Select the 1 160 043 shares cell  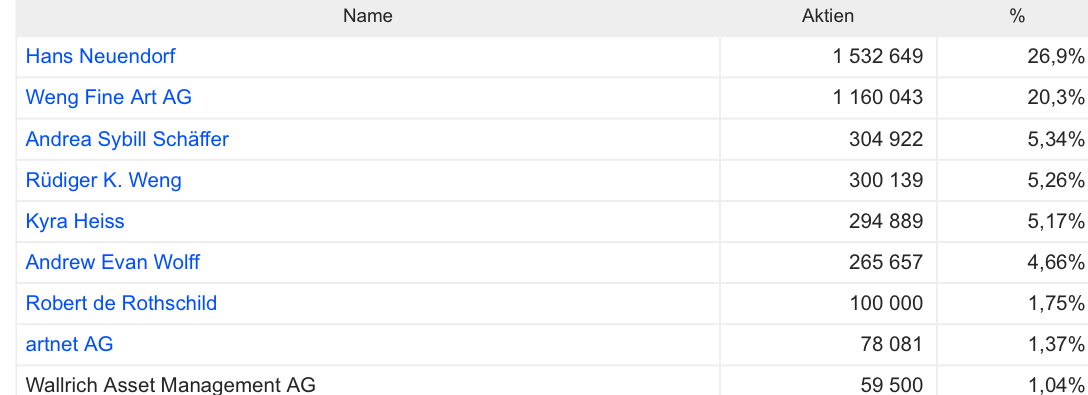pyautogui.click(x=828, y=98)
